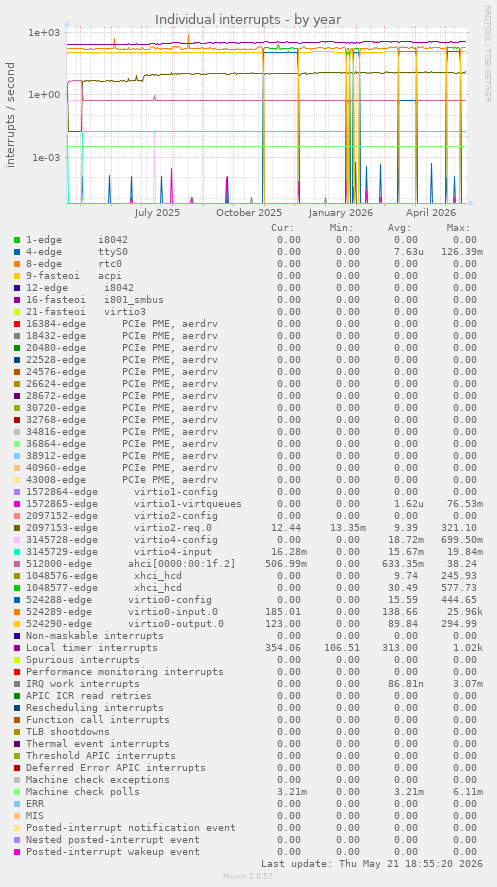The width and height of the screenshot is (497, 887).
Task: Click the blue 4-edge ttyS0 legend swatch
Action: click(17, 252)
